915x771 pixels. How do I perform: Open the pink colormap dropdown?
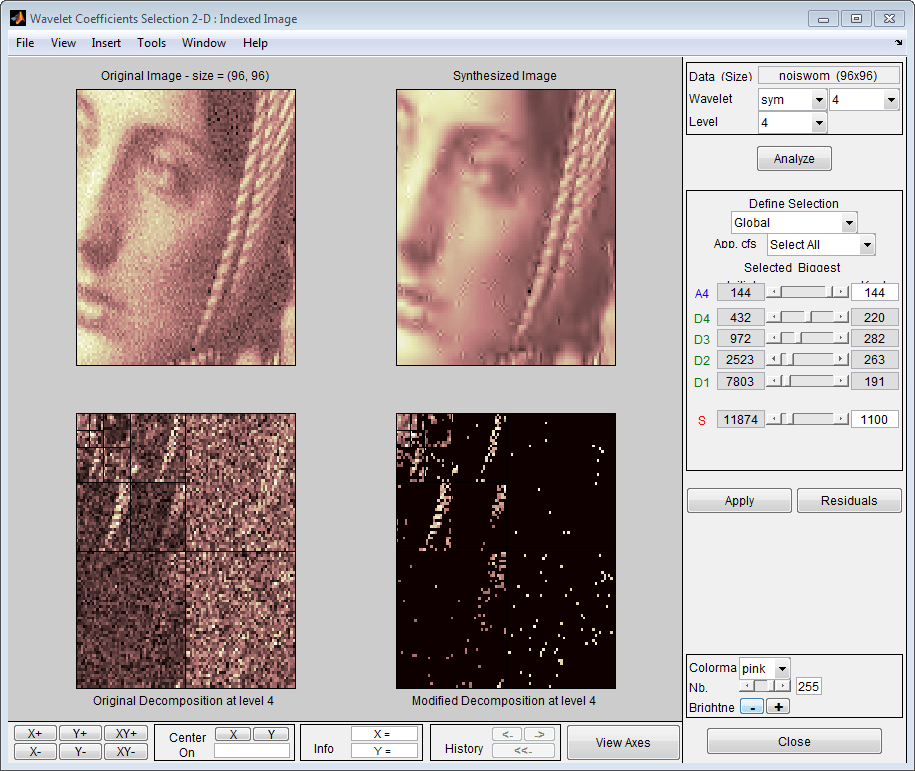coord(764,667)
